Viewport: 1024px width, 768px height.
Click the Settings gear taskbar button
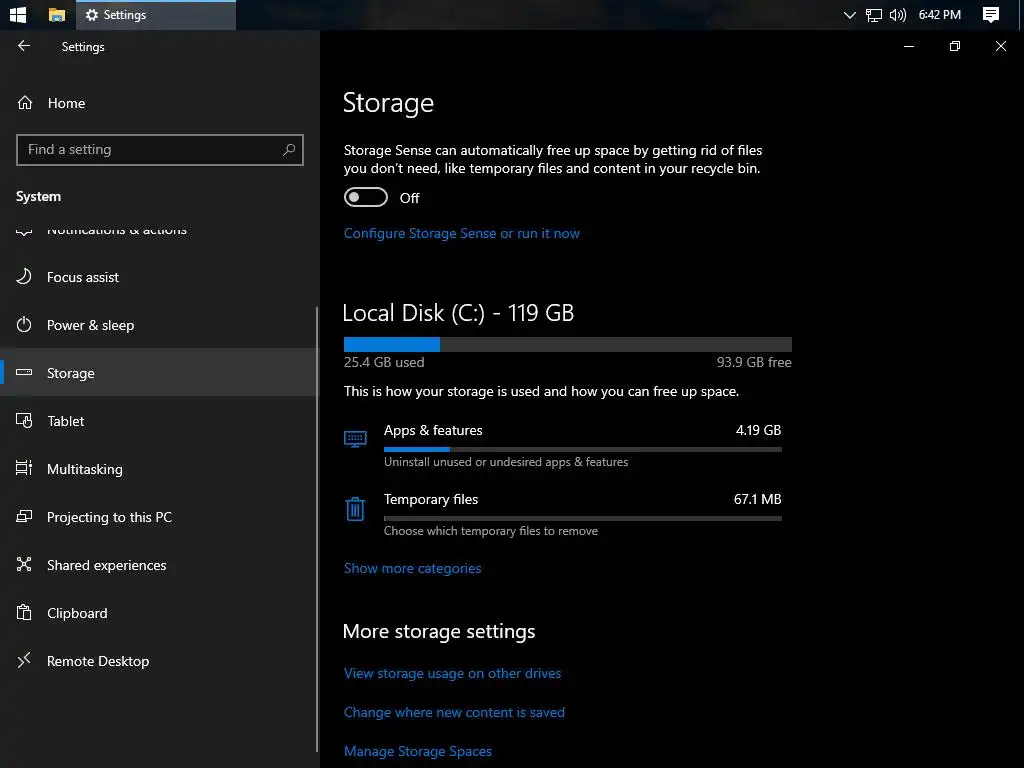(x=156, y=15)
